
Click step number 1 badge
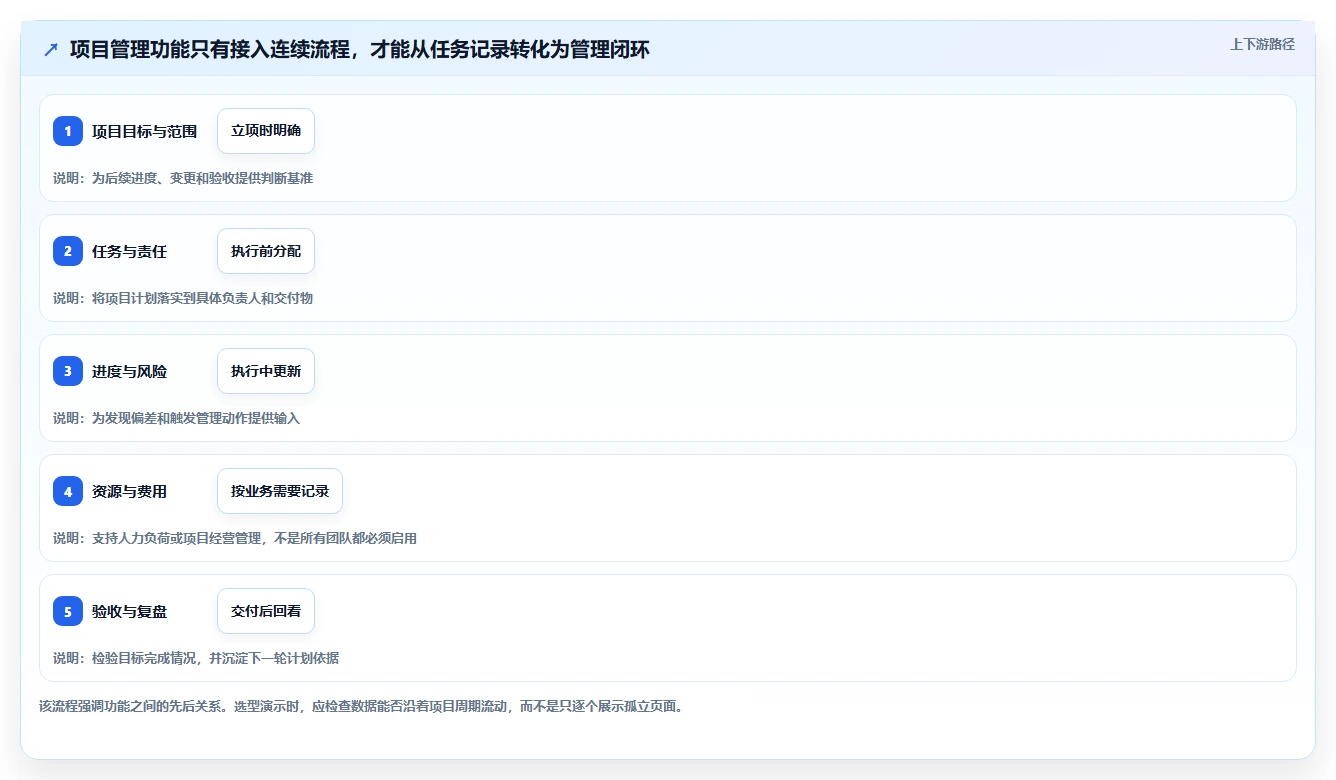pos(68,131)
